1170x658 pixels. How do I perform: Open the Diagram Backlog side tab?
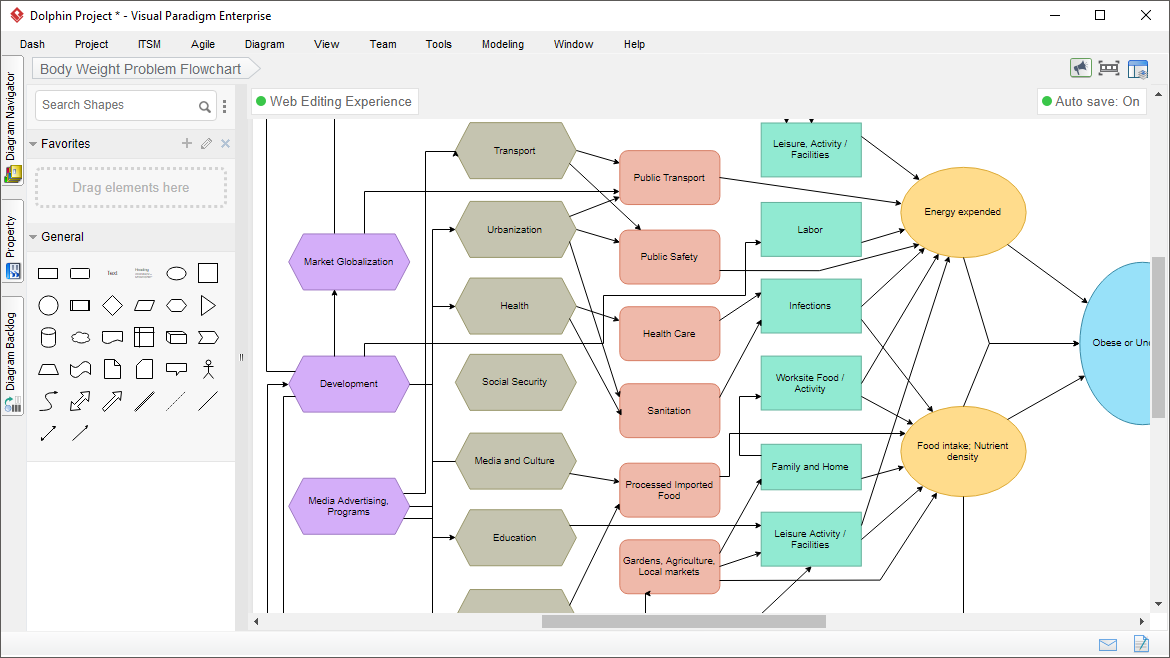[x=12, y=356]
